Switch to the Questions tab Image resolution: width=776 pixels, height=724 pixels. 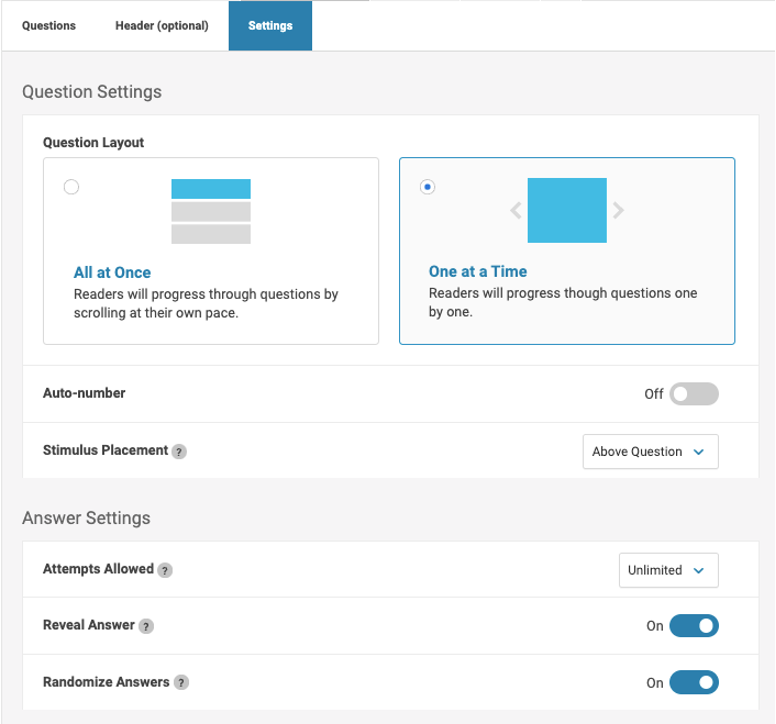coord(49,26)
